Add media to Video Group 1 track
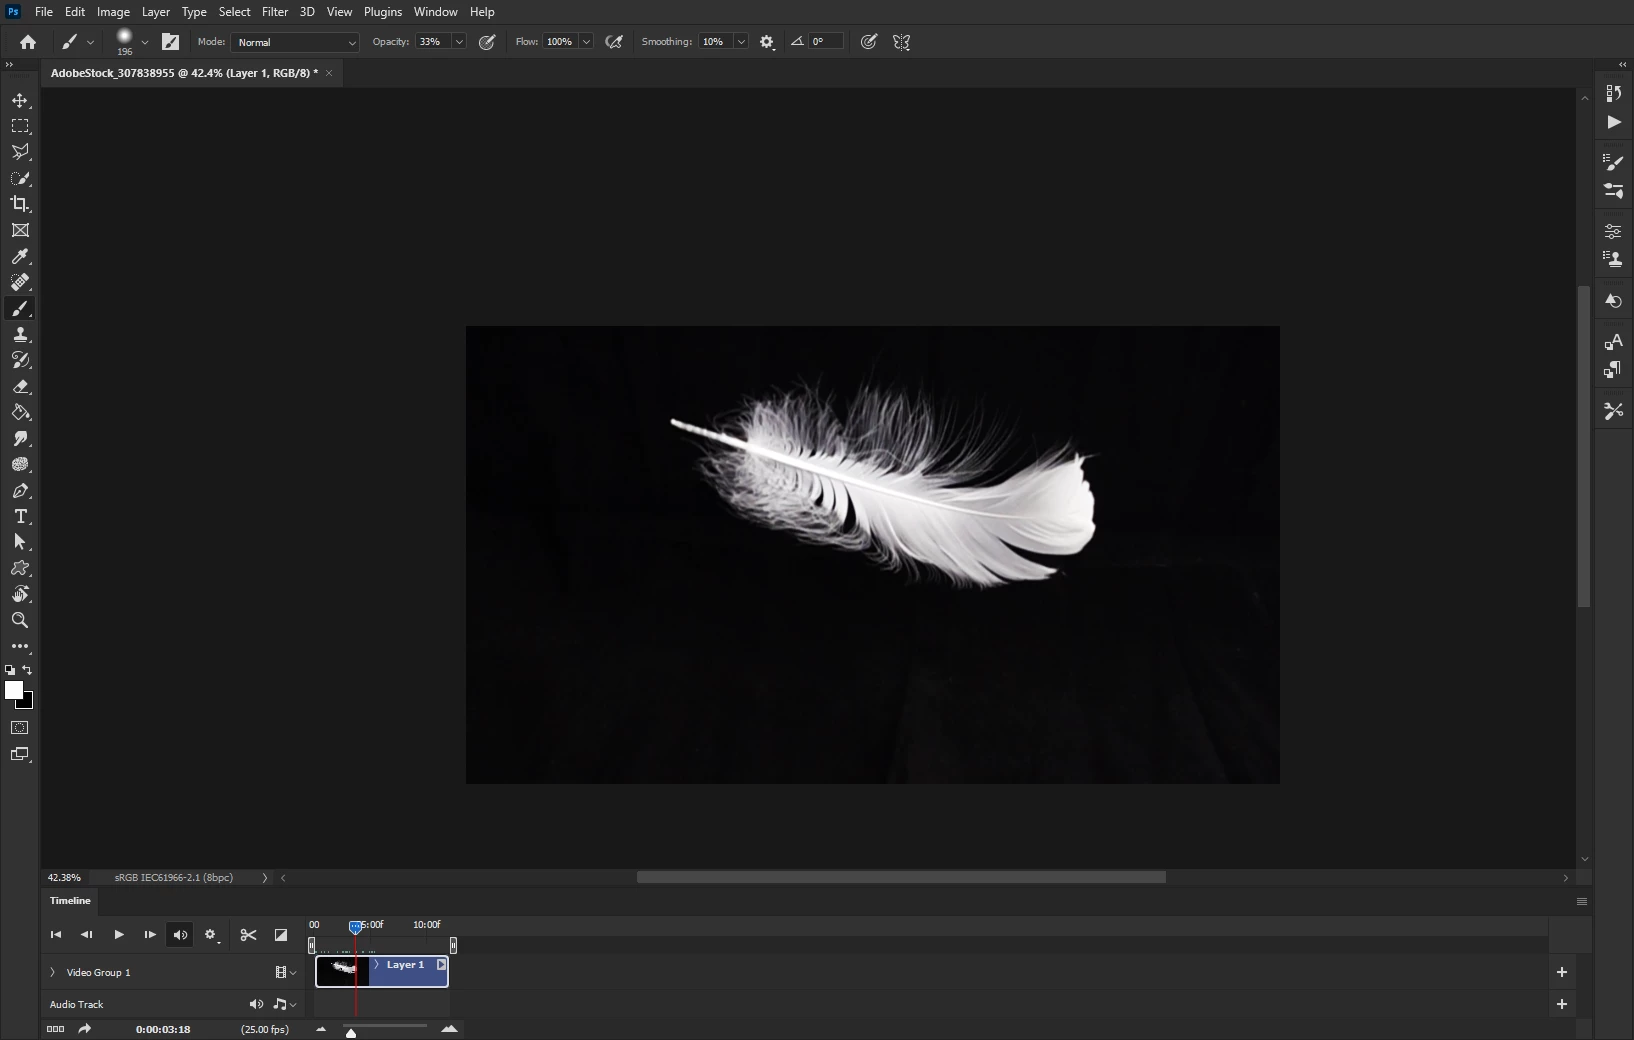The width and height of the screenshot is (1634, 1040). tap(1562, 972)
